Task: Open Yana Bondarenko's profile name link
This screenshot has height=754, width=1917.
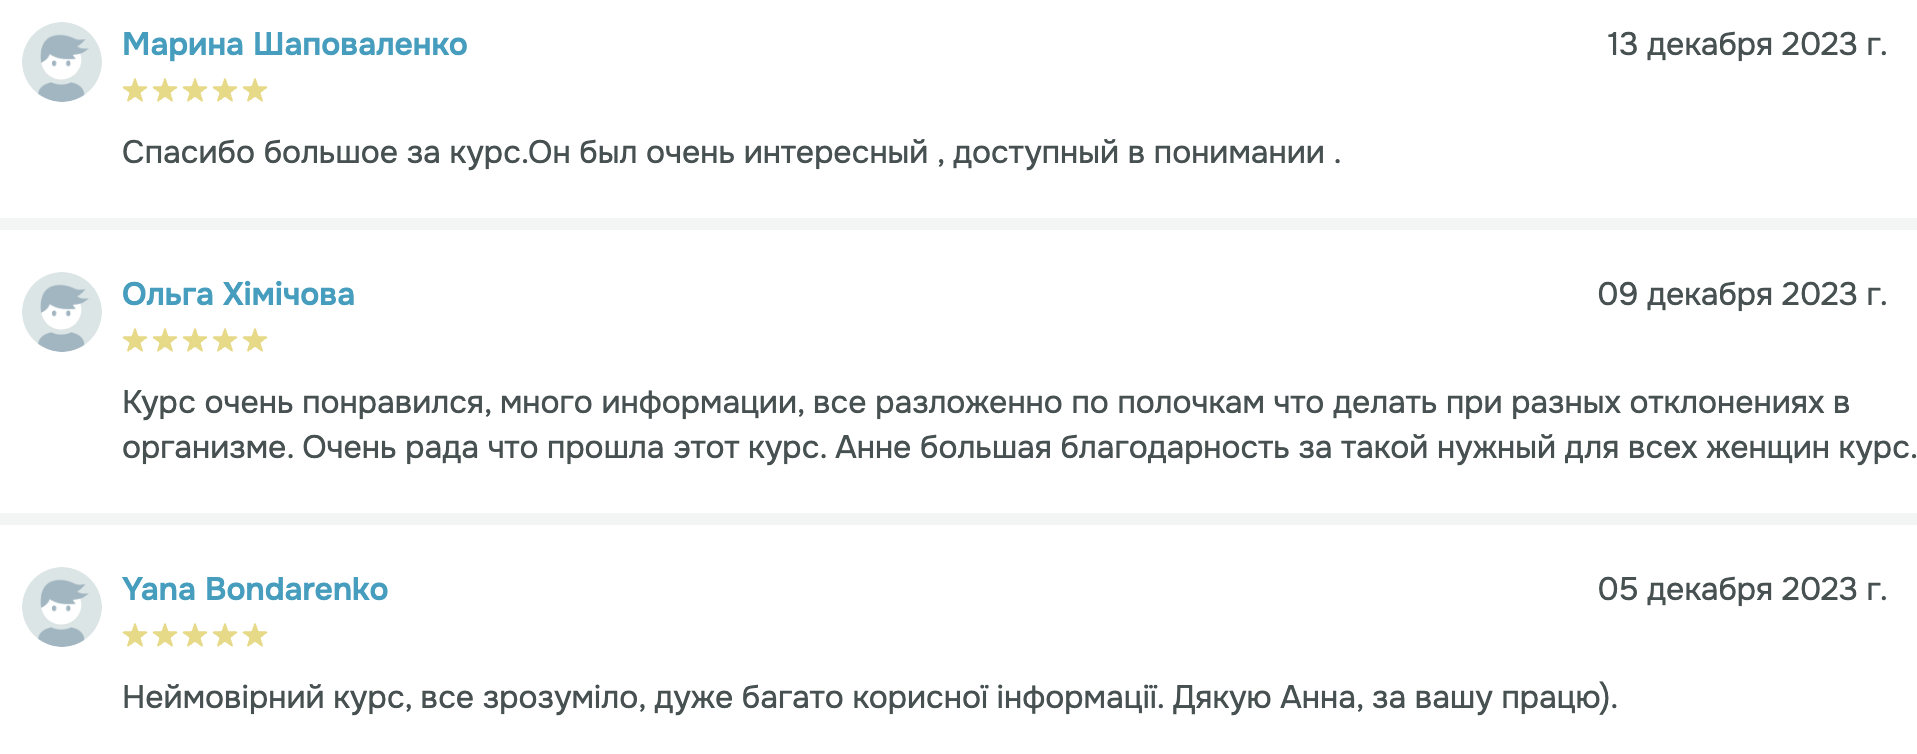Action: [x=255, y=589]
